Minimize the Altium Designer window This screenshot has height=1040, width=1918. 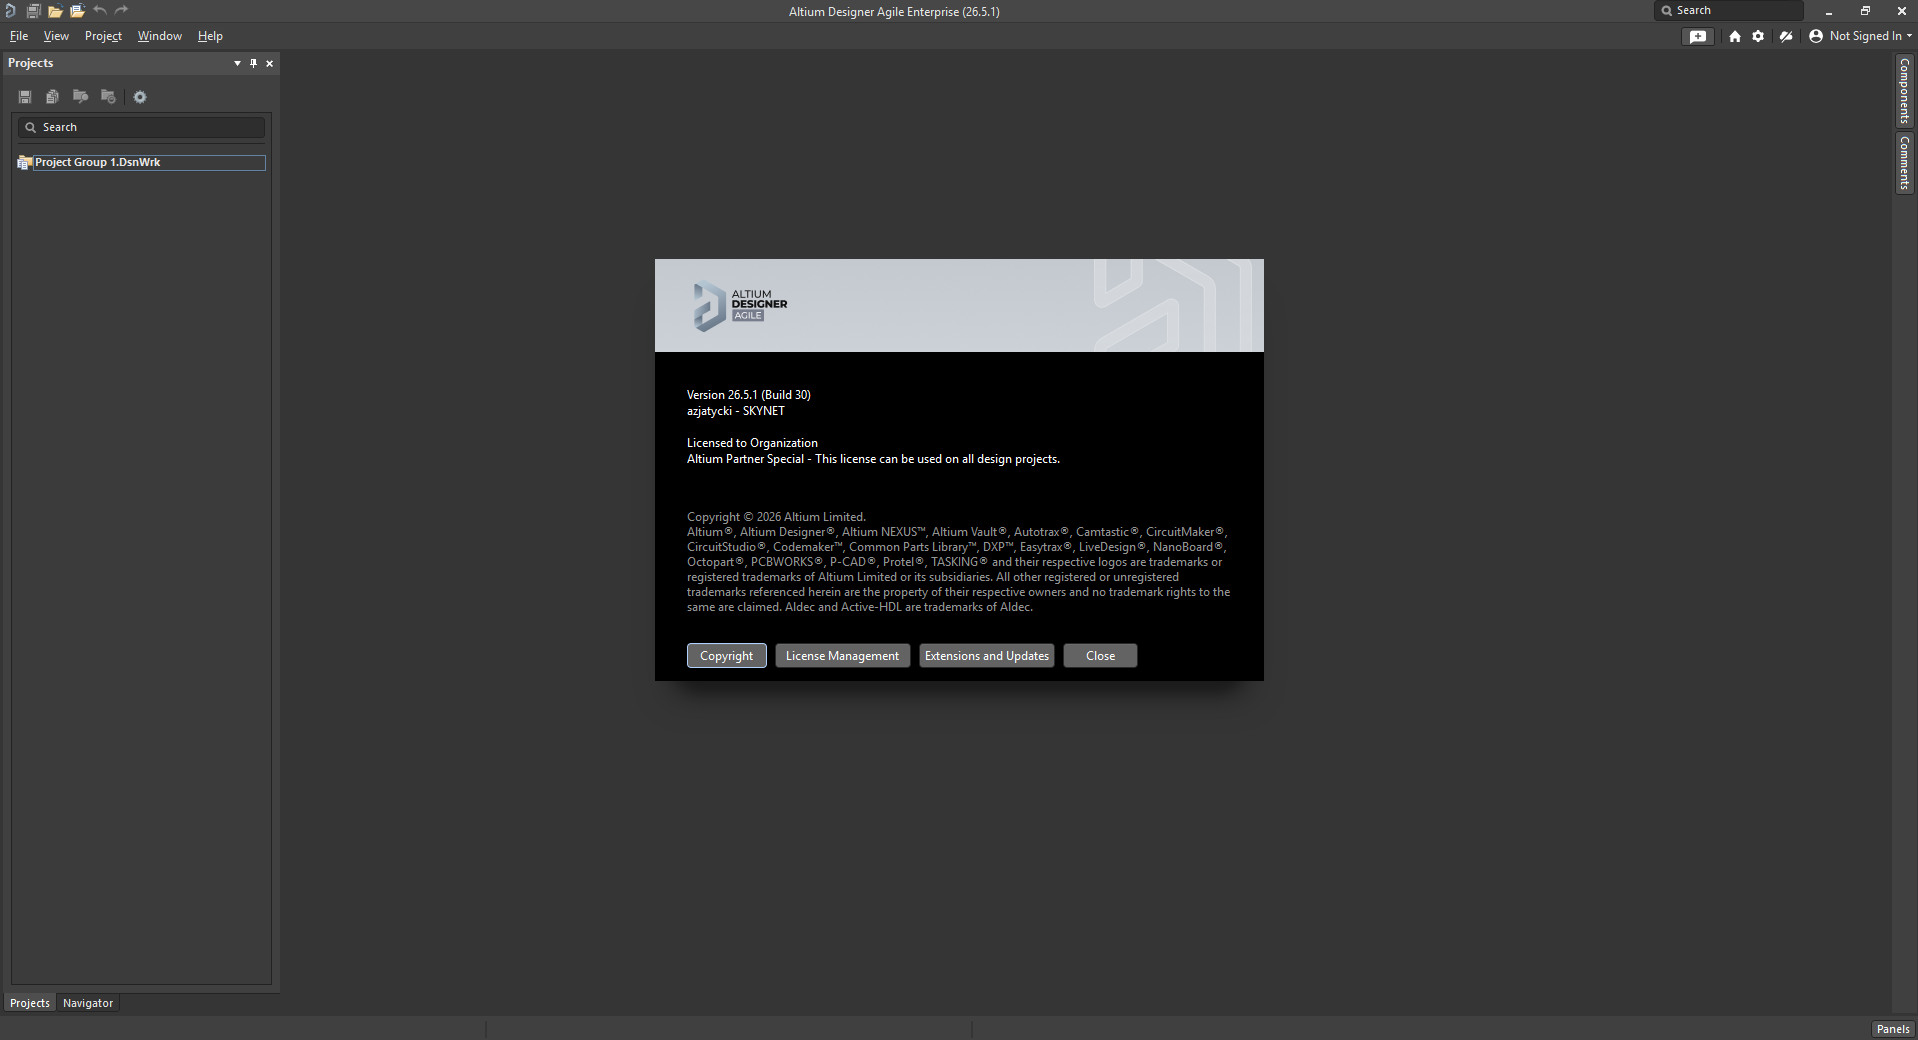click(x=1829, y=11)
